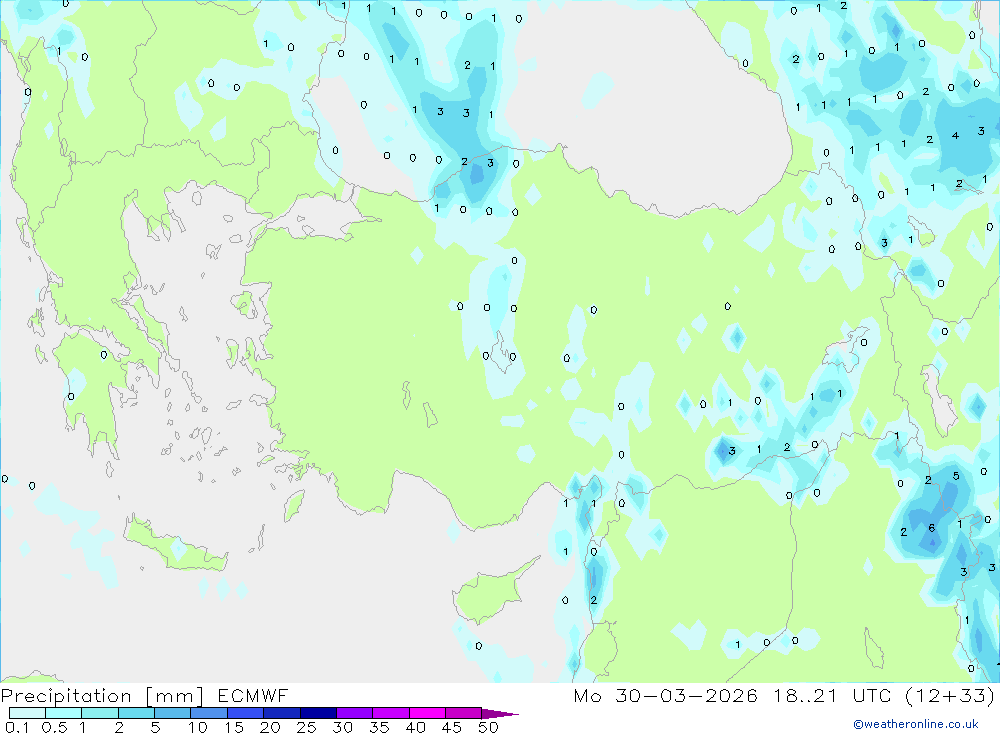Pick the 10–15 mm legend color swatch
Image resolution: width=1000 pixels, height=733 pixels.
[x=209, y=713]
